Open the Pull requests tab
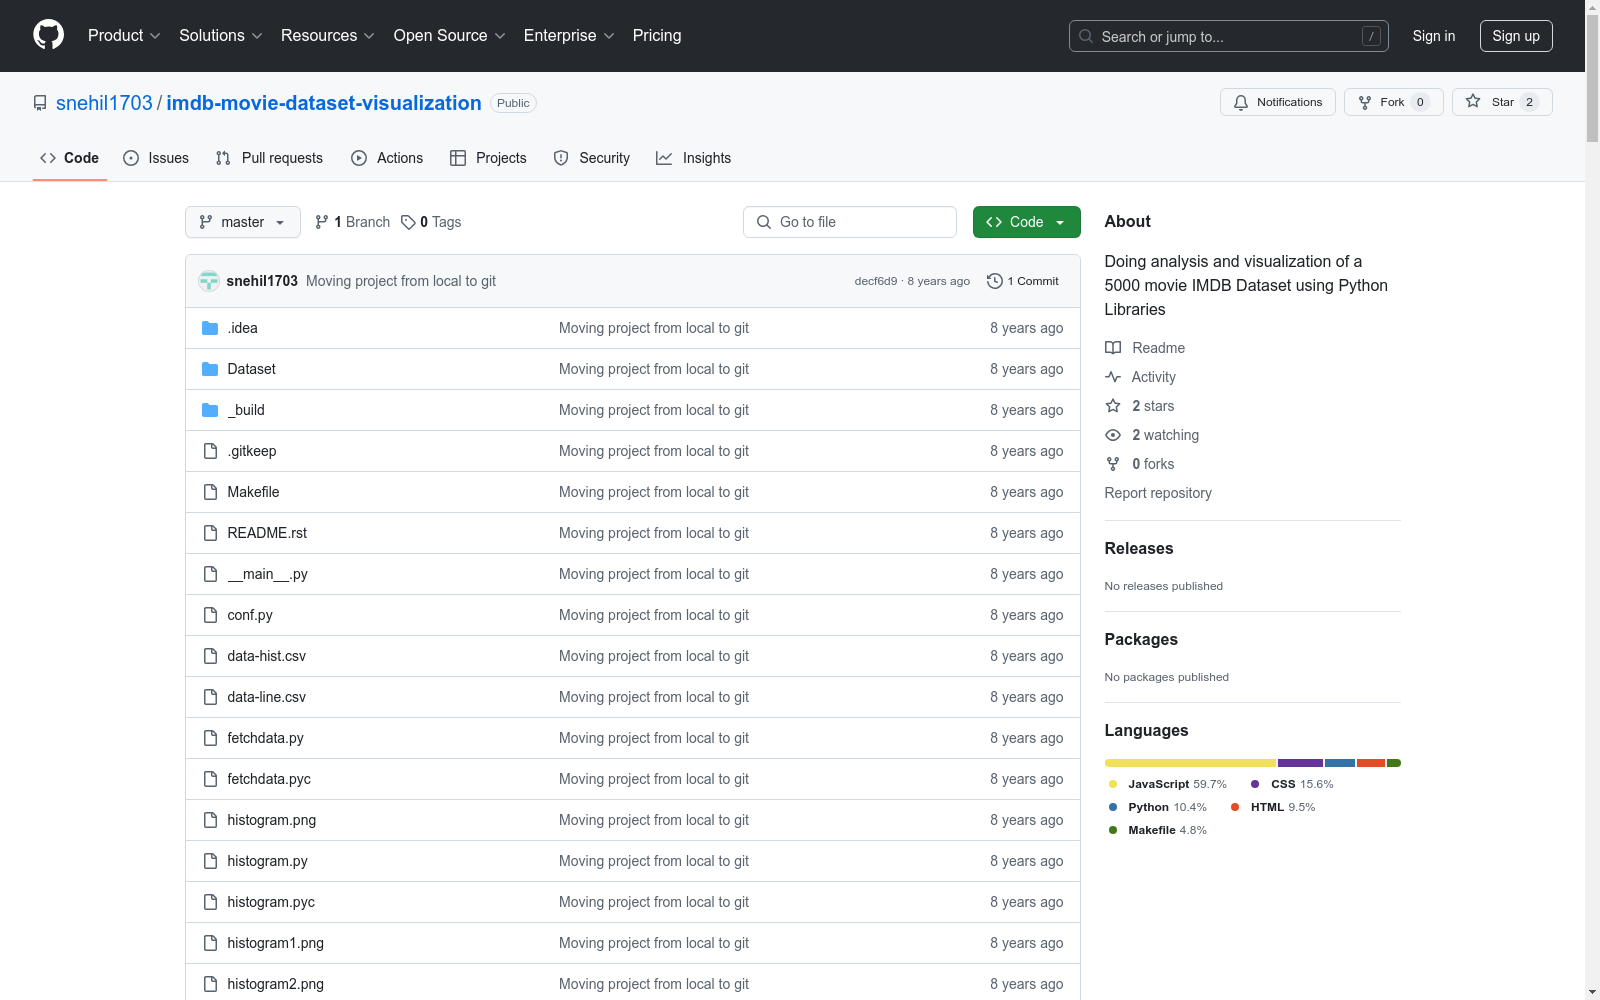The image size is (1600, 1000). point(269,158)
